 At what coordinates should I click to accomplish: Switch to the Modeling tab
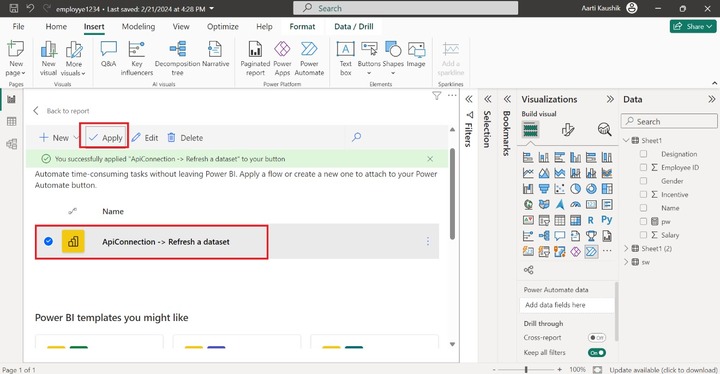[x=138, y=27]
